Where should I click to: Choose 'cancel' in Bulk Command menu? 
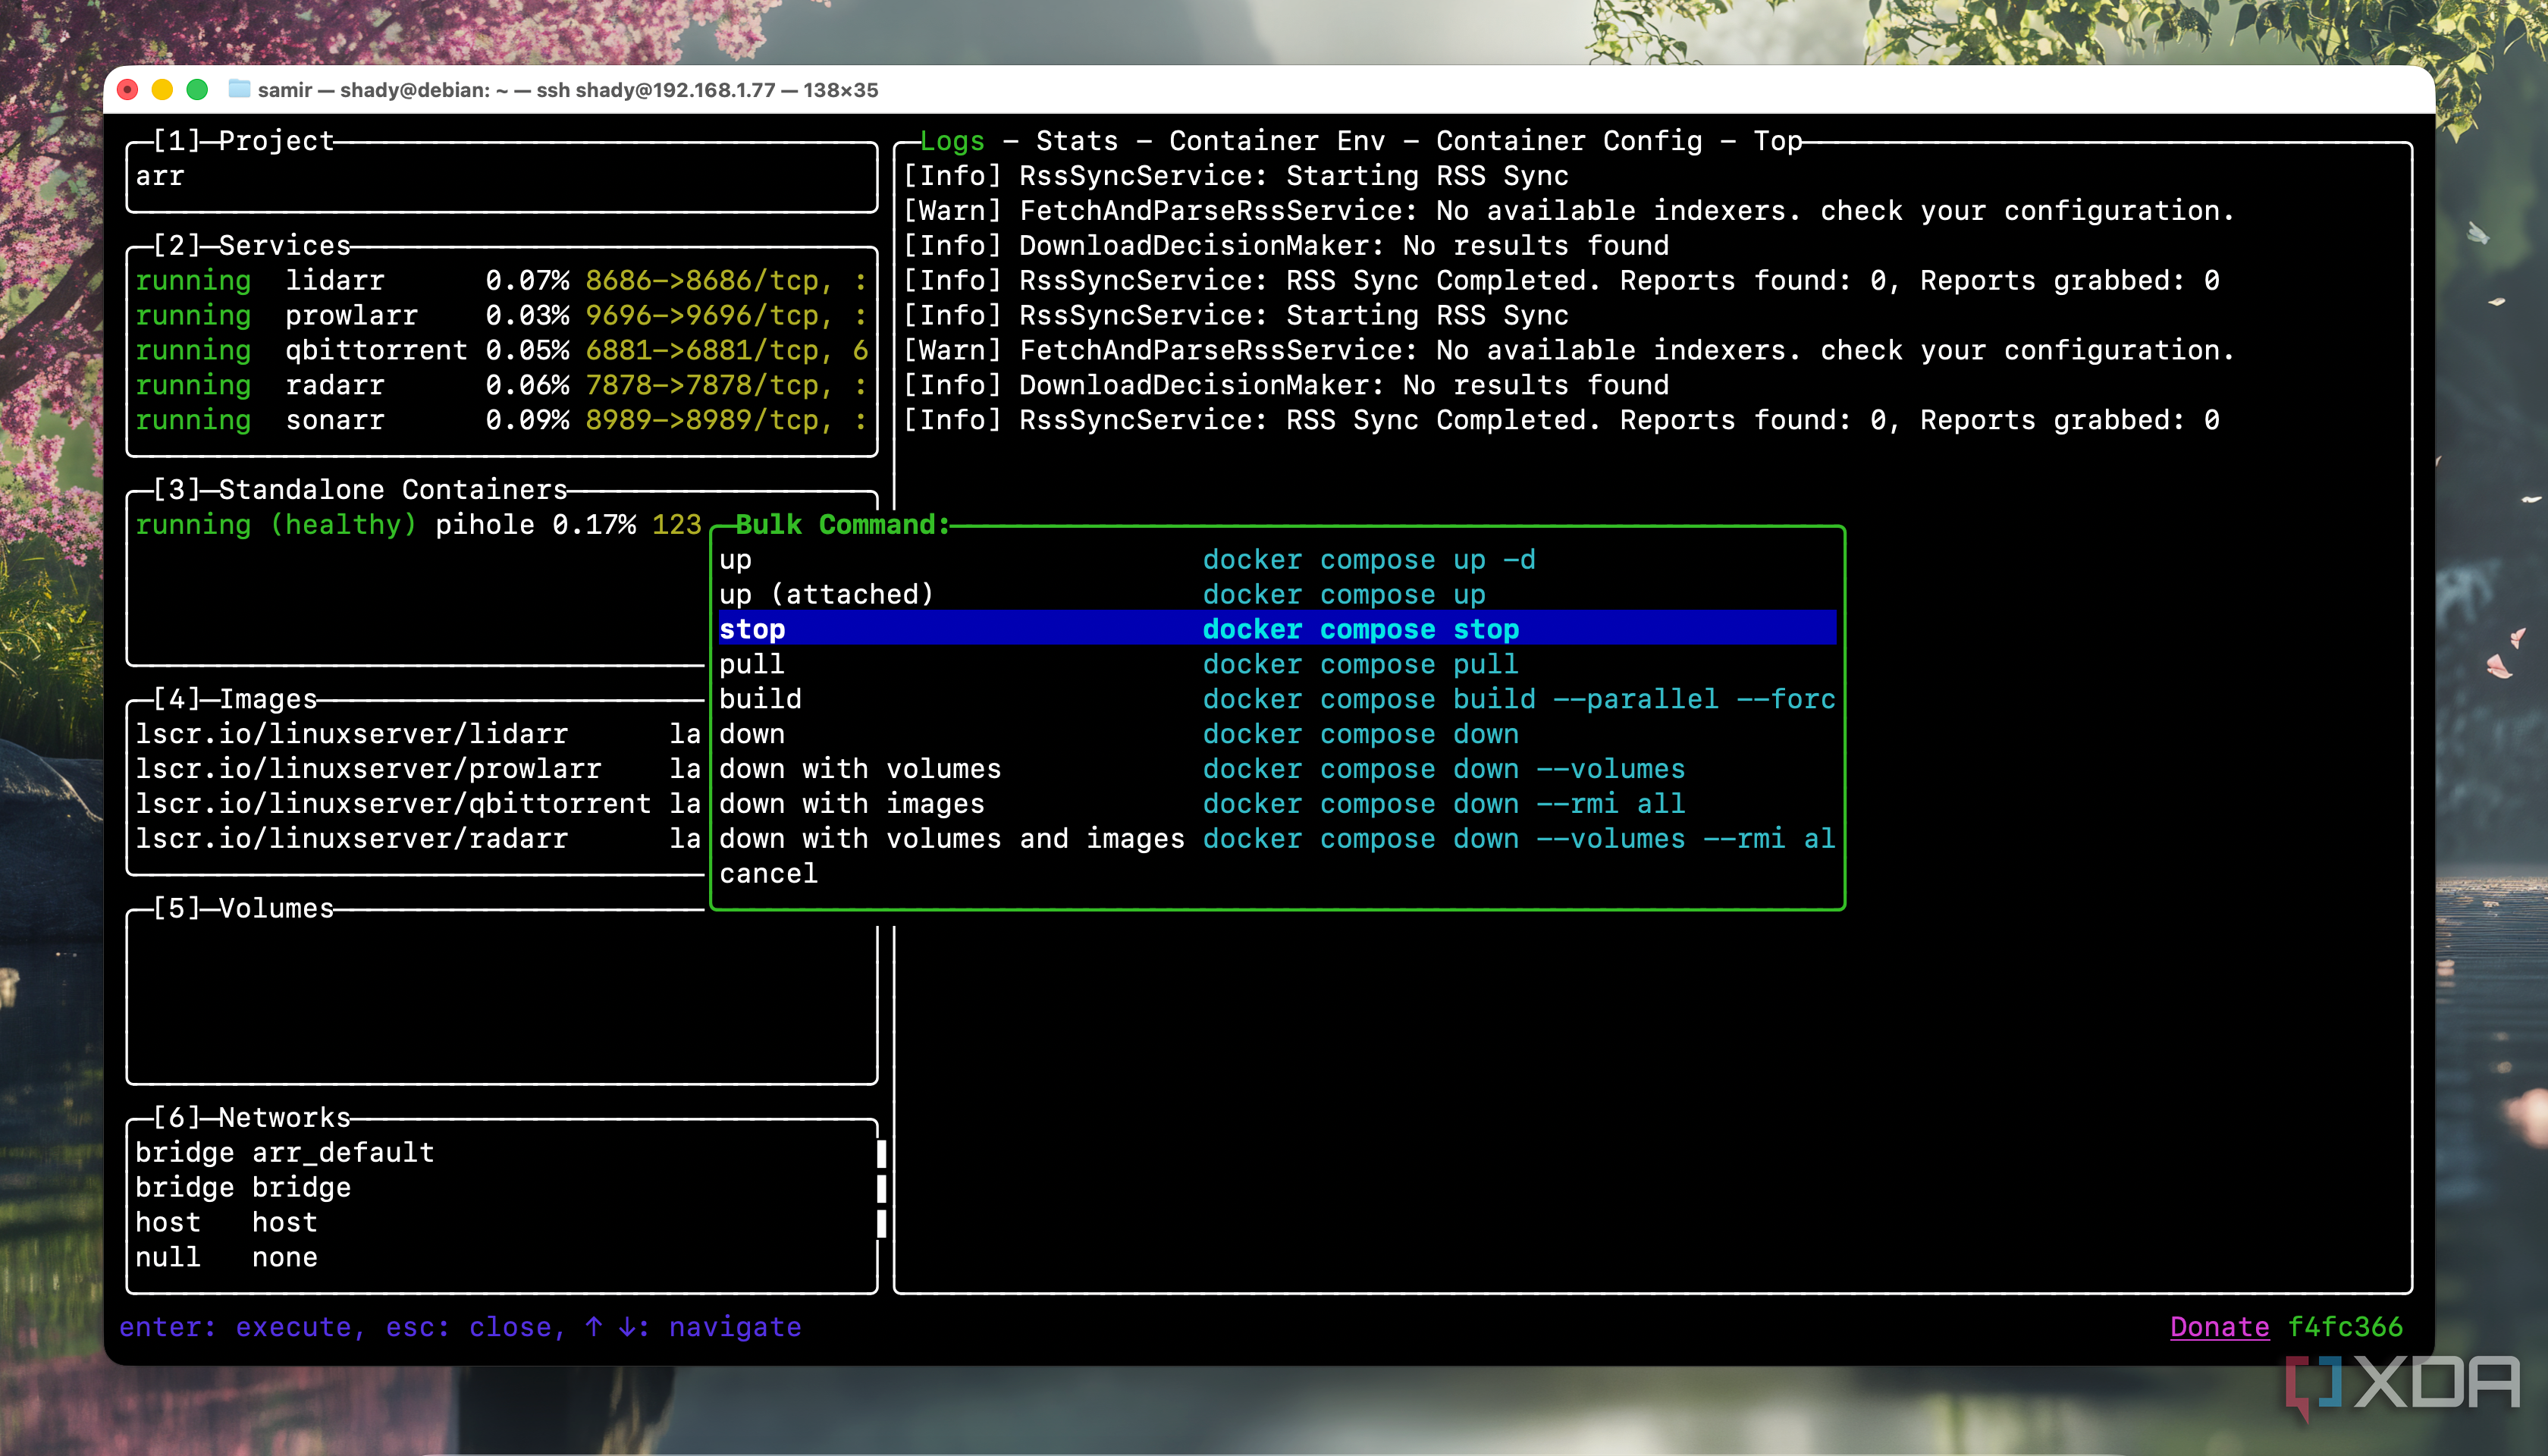768,873
